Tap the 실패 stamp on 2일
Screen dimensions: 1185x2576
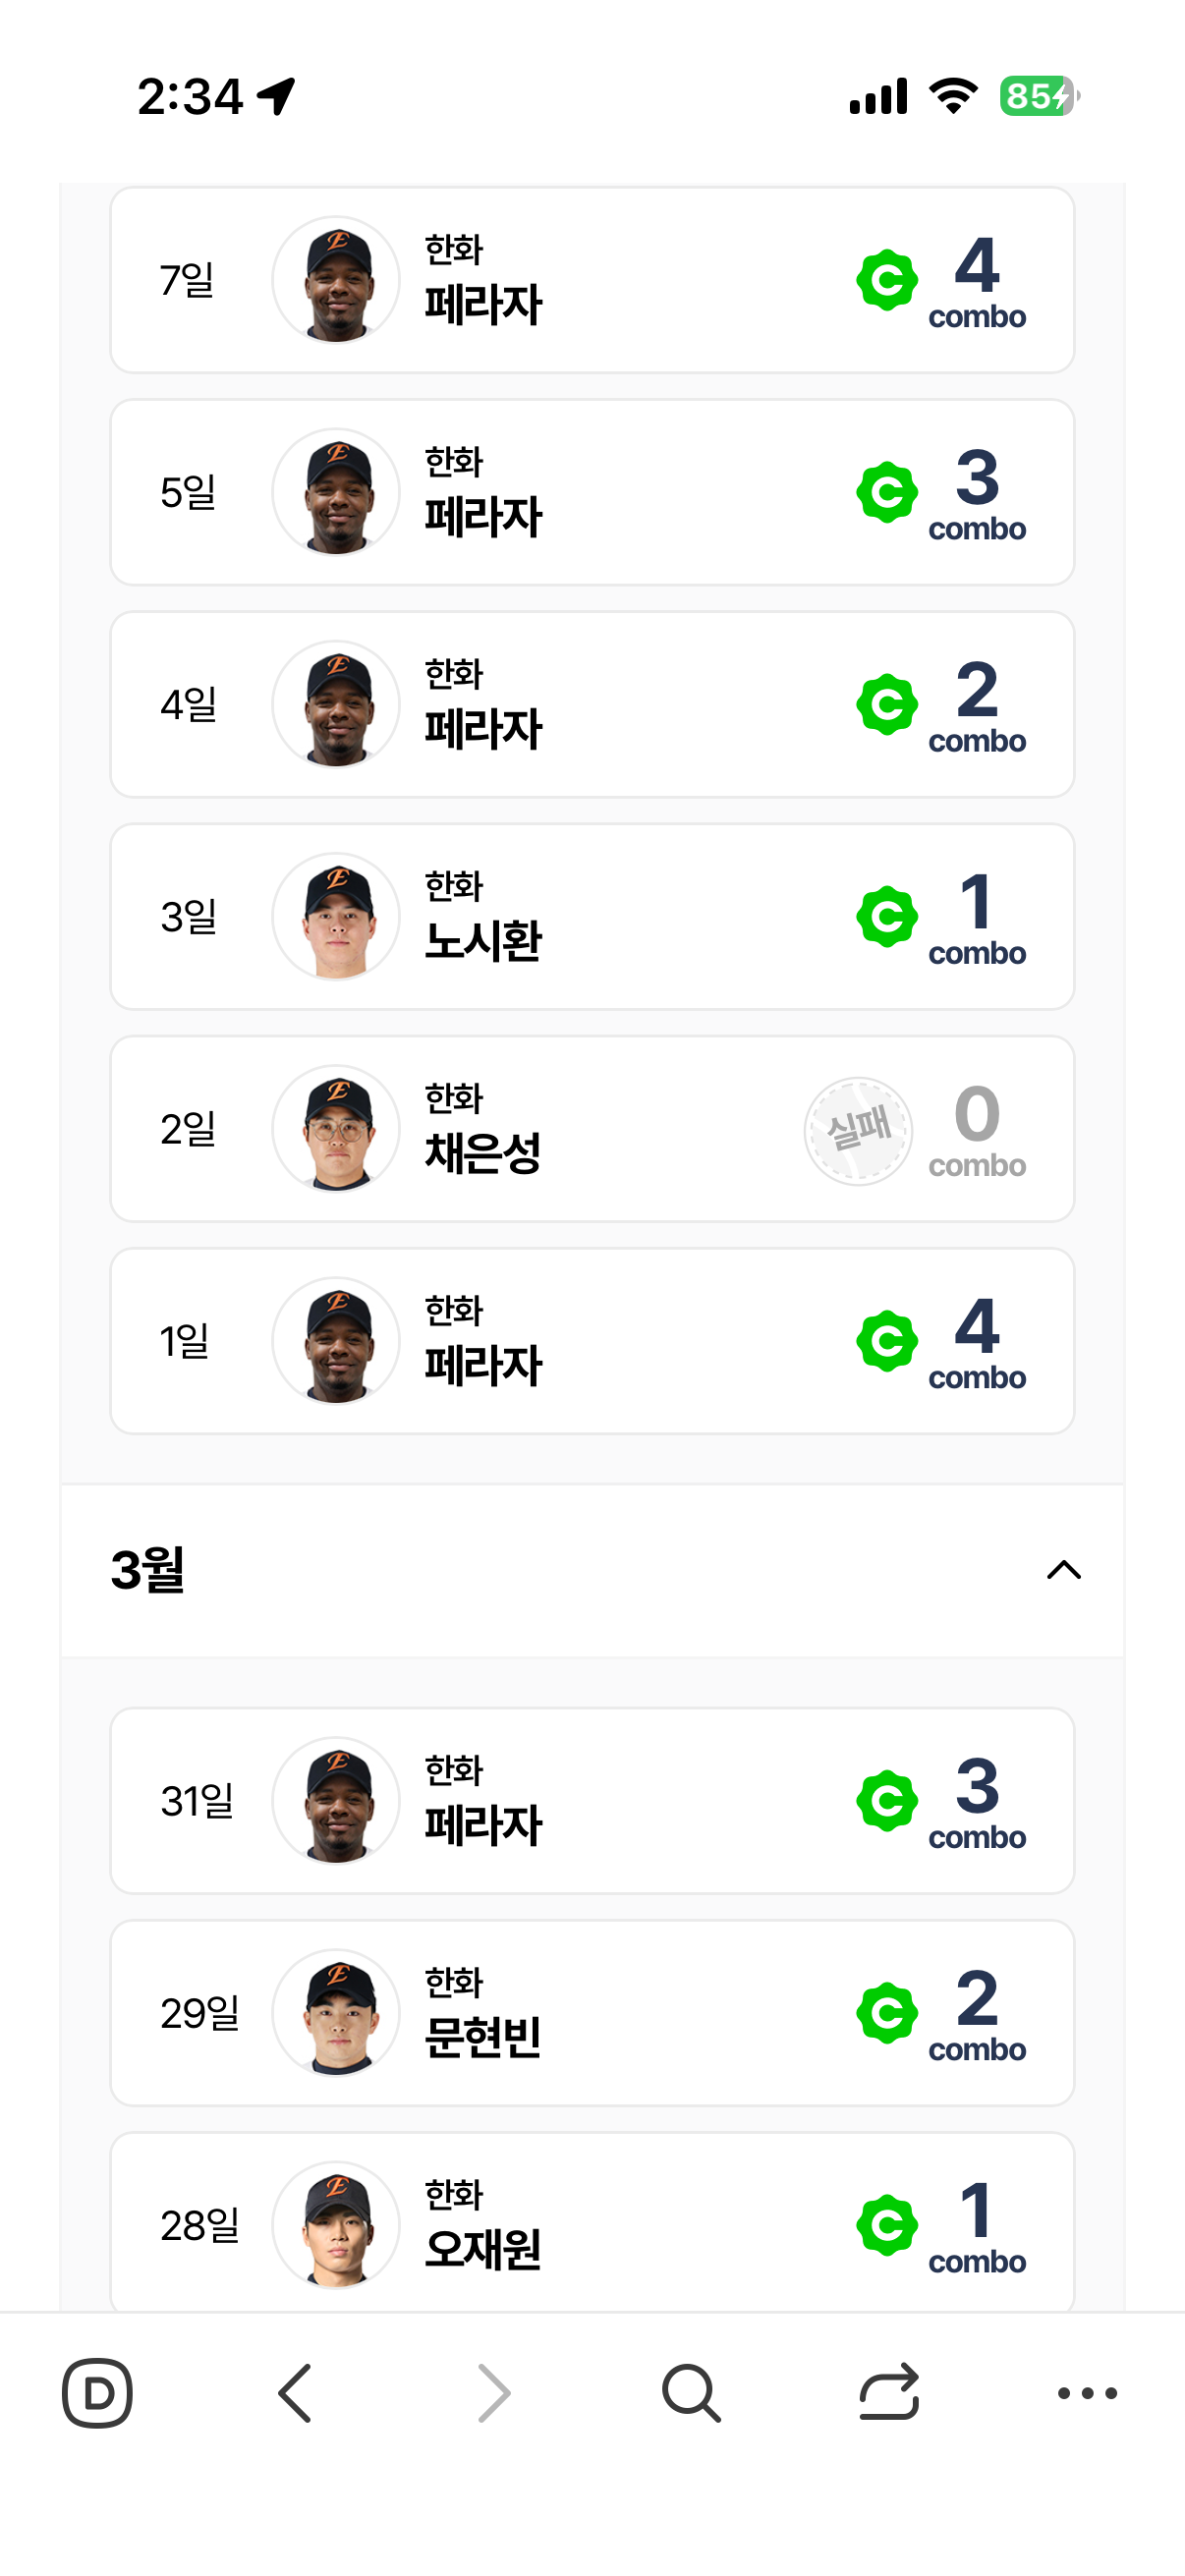click(x=858, y=1130)
